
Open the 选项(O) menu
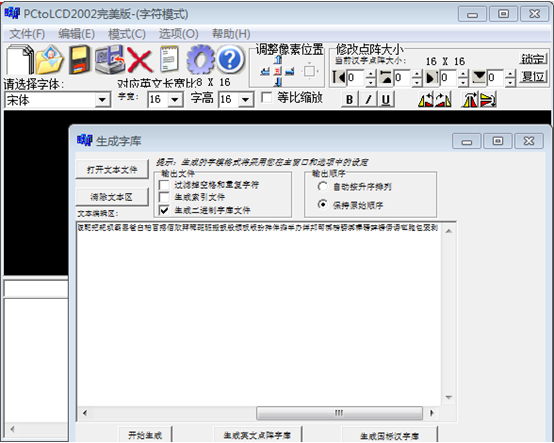coord(178,34)
